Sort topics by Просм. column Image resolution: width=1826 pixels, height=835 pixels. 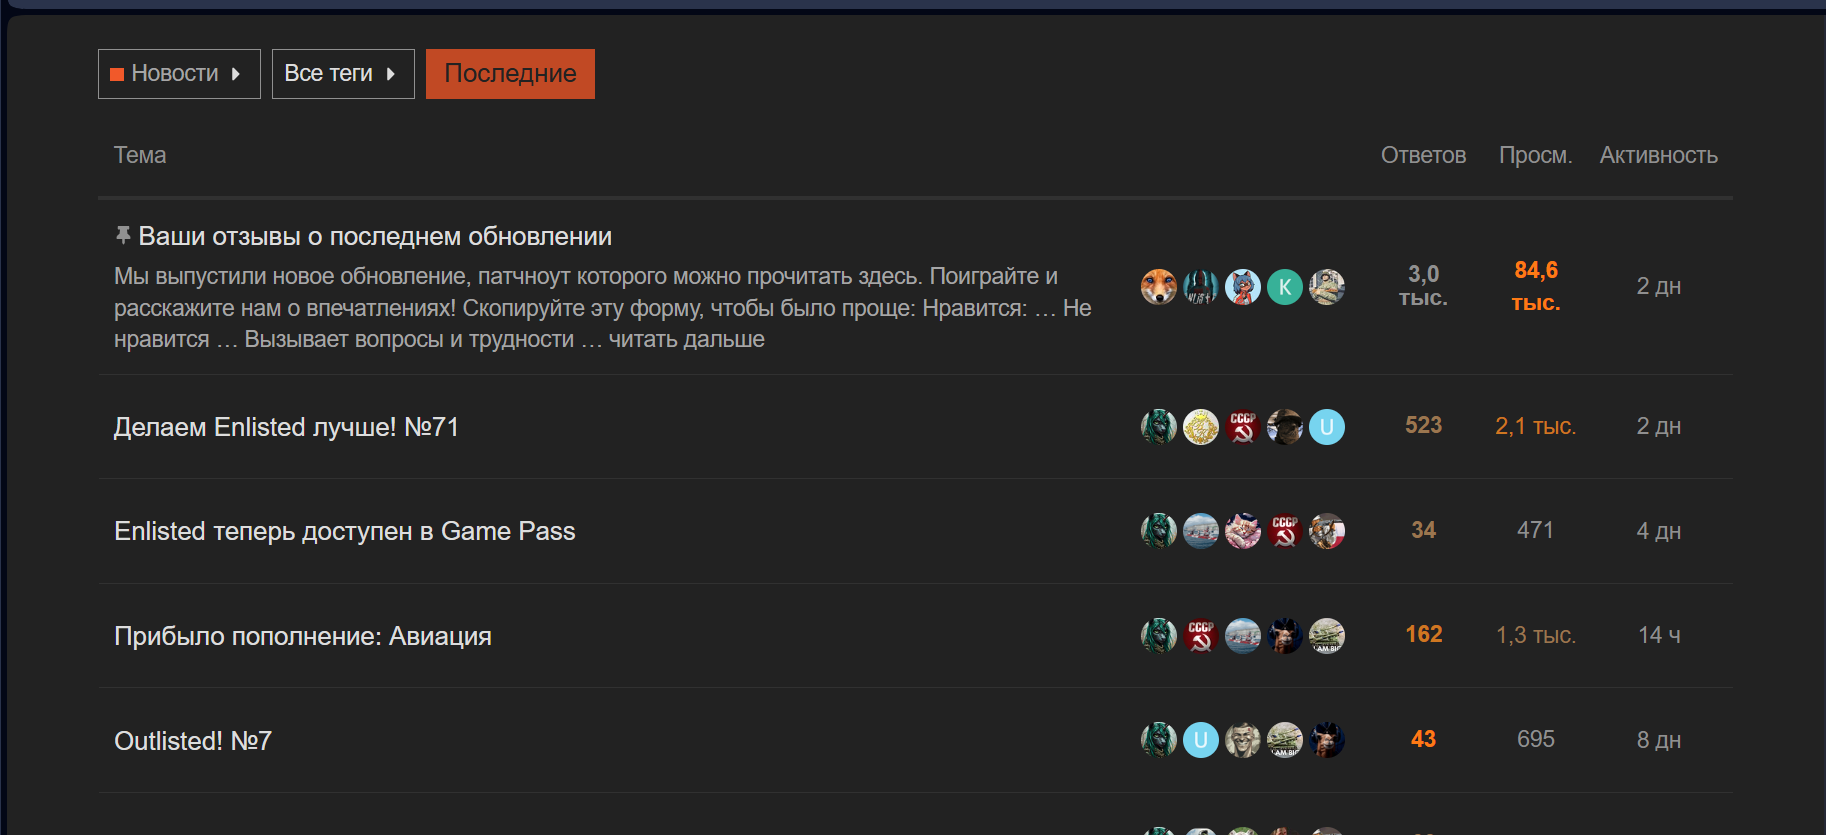pyautogui.click(x=1535, y=155)
